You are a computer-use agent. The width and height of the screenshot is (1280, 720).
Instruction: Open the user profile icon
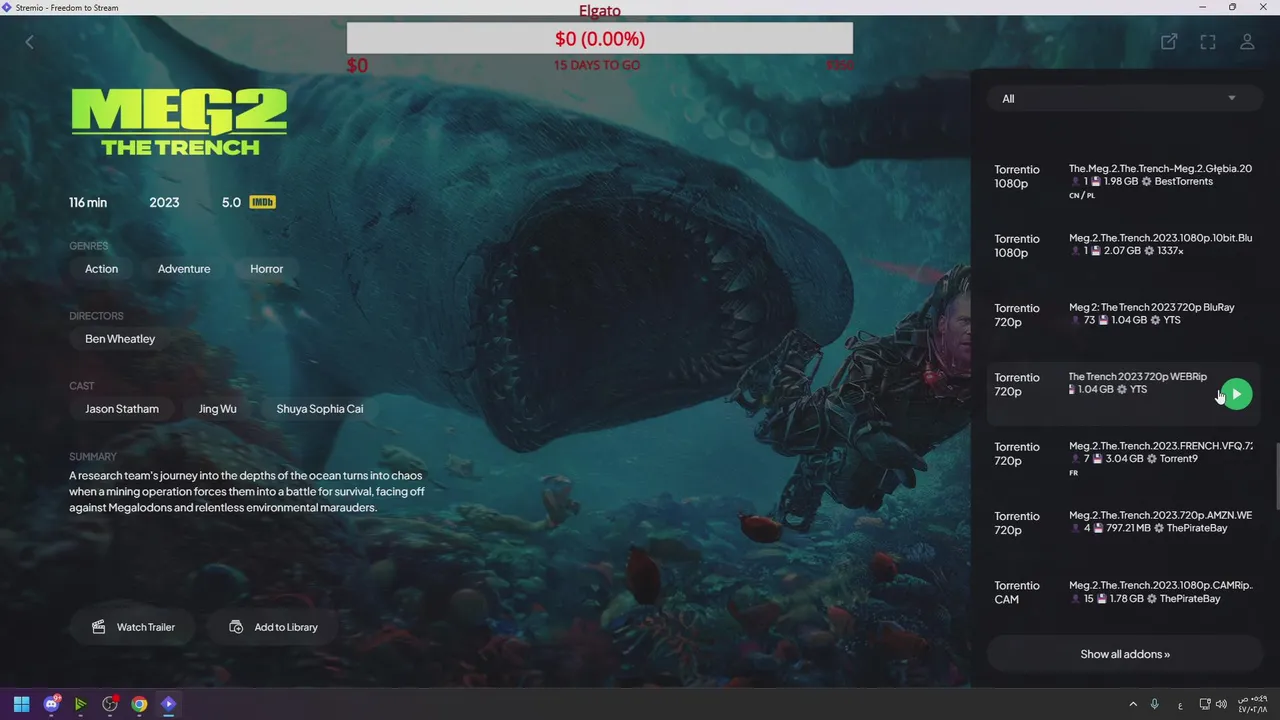click(x=1247, y=42)
